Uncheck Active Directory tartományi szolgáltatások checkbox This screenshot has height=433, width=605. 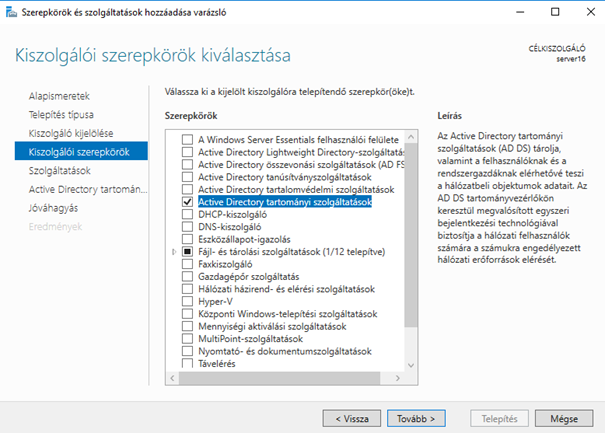188,201
